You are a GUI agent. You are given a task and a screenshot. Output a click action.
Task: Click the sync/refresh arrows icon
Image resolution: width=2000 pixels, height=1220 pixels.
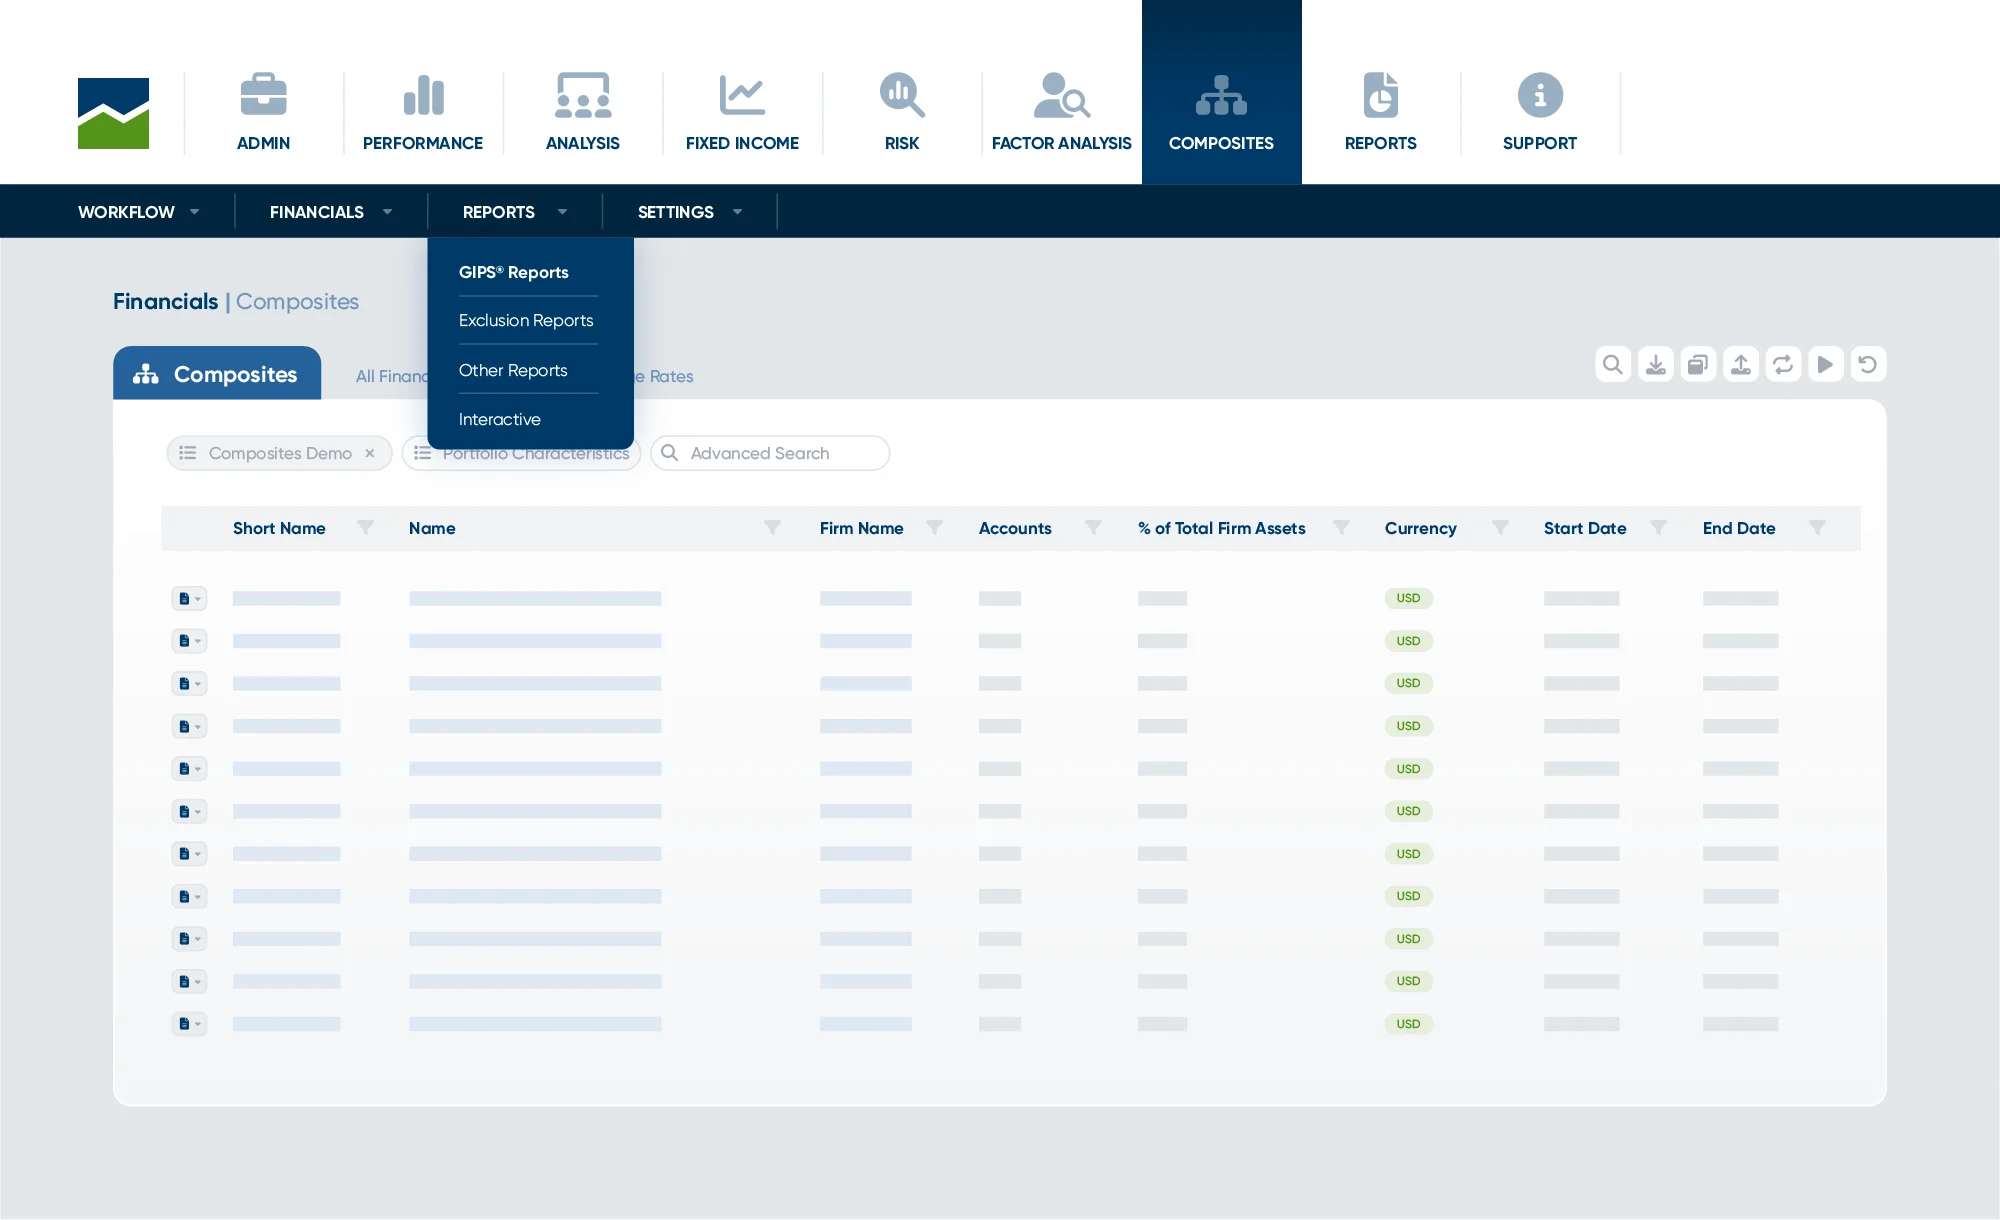point(1783,365)
